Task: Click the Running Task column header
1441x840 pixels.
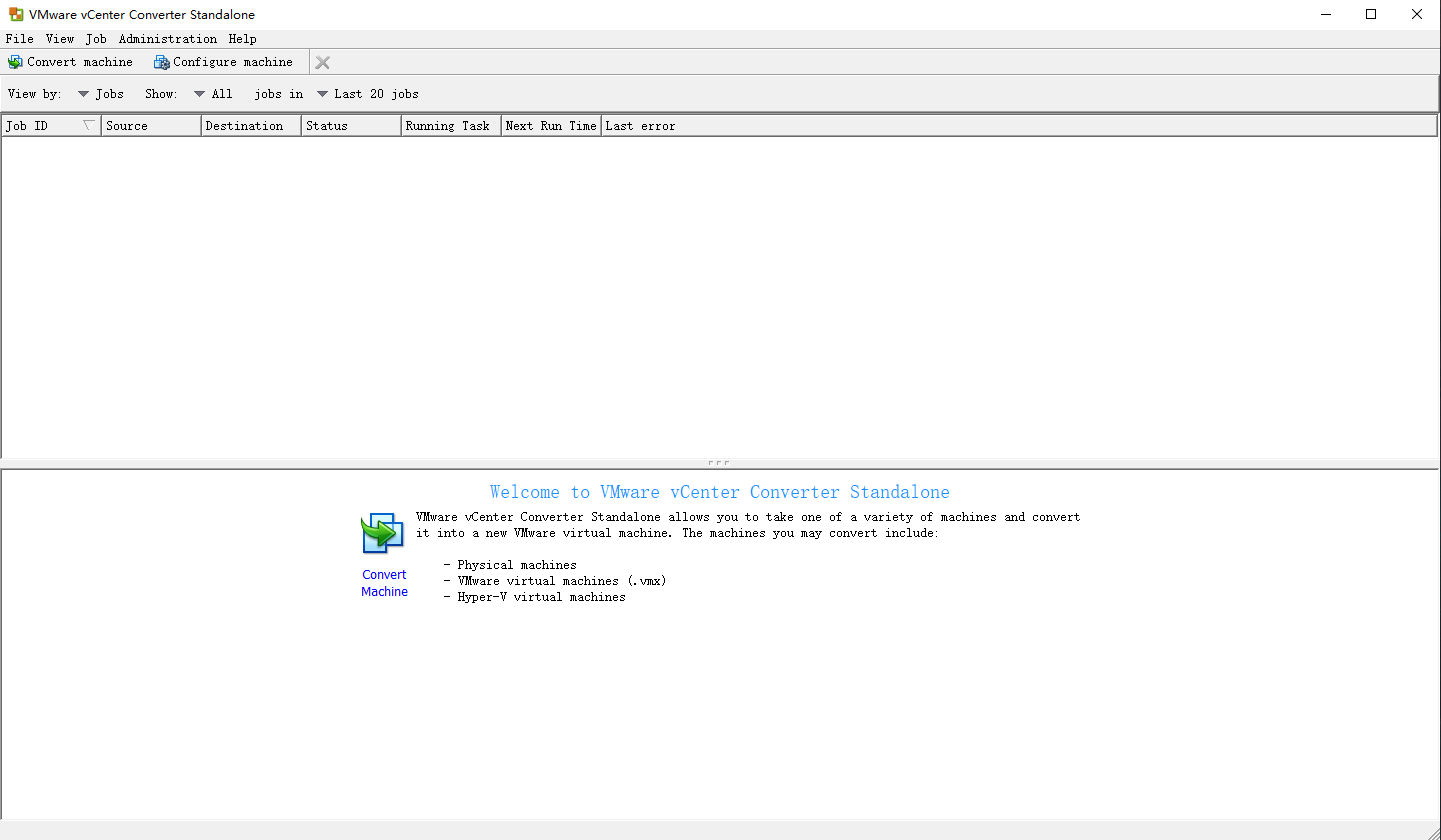Action: click(451, 126)
